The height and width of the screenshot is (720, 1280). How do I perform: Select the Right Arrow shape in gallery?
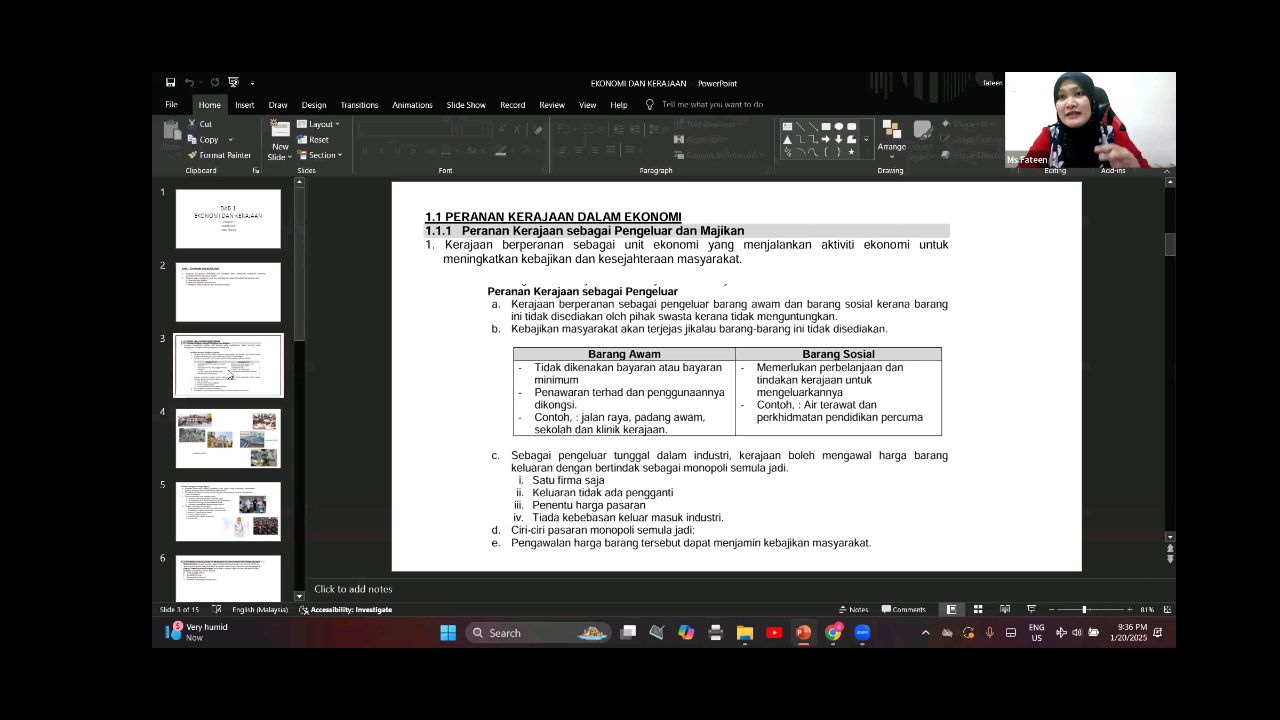tap(826, 140)
